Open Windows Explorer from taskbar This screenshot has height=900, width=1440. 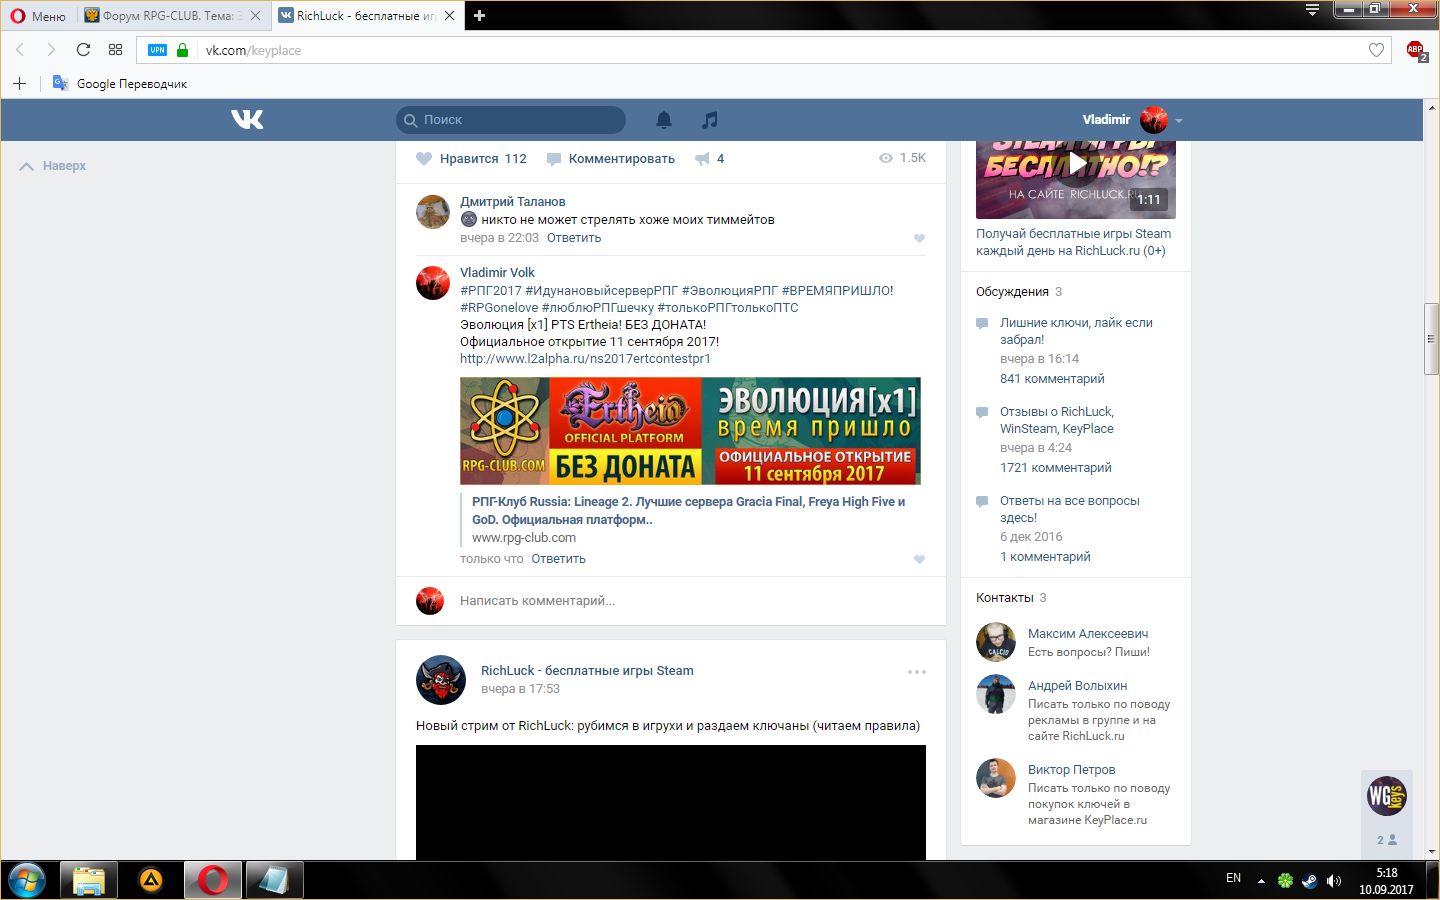[x=89, y=881]
